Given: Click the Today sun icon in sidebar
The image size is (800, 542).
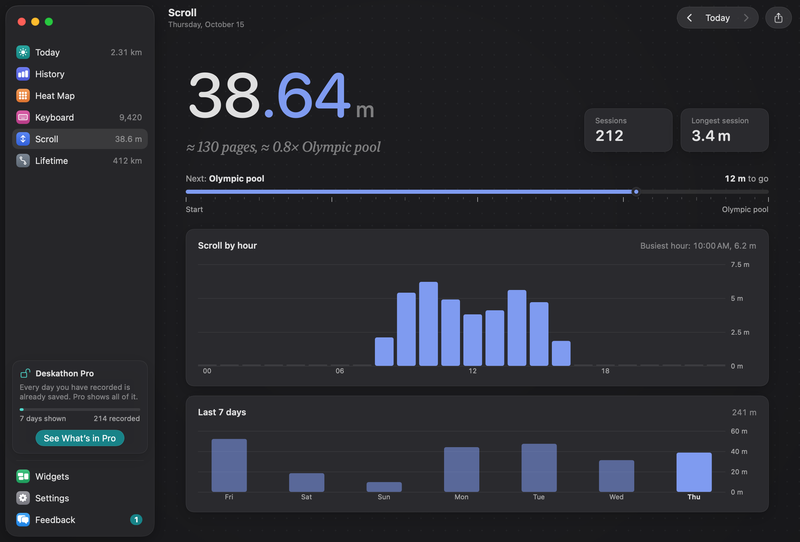Looking at the screenshot, I should point(23,52).
